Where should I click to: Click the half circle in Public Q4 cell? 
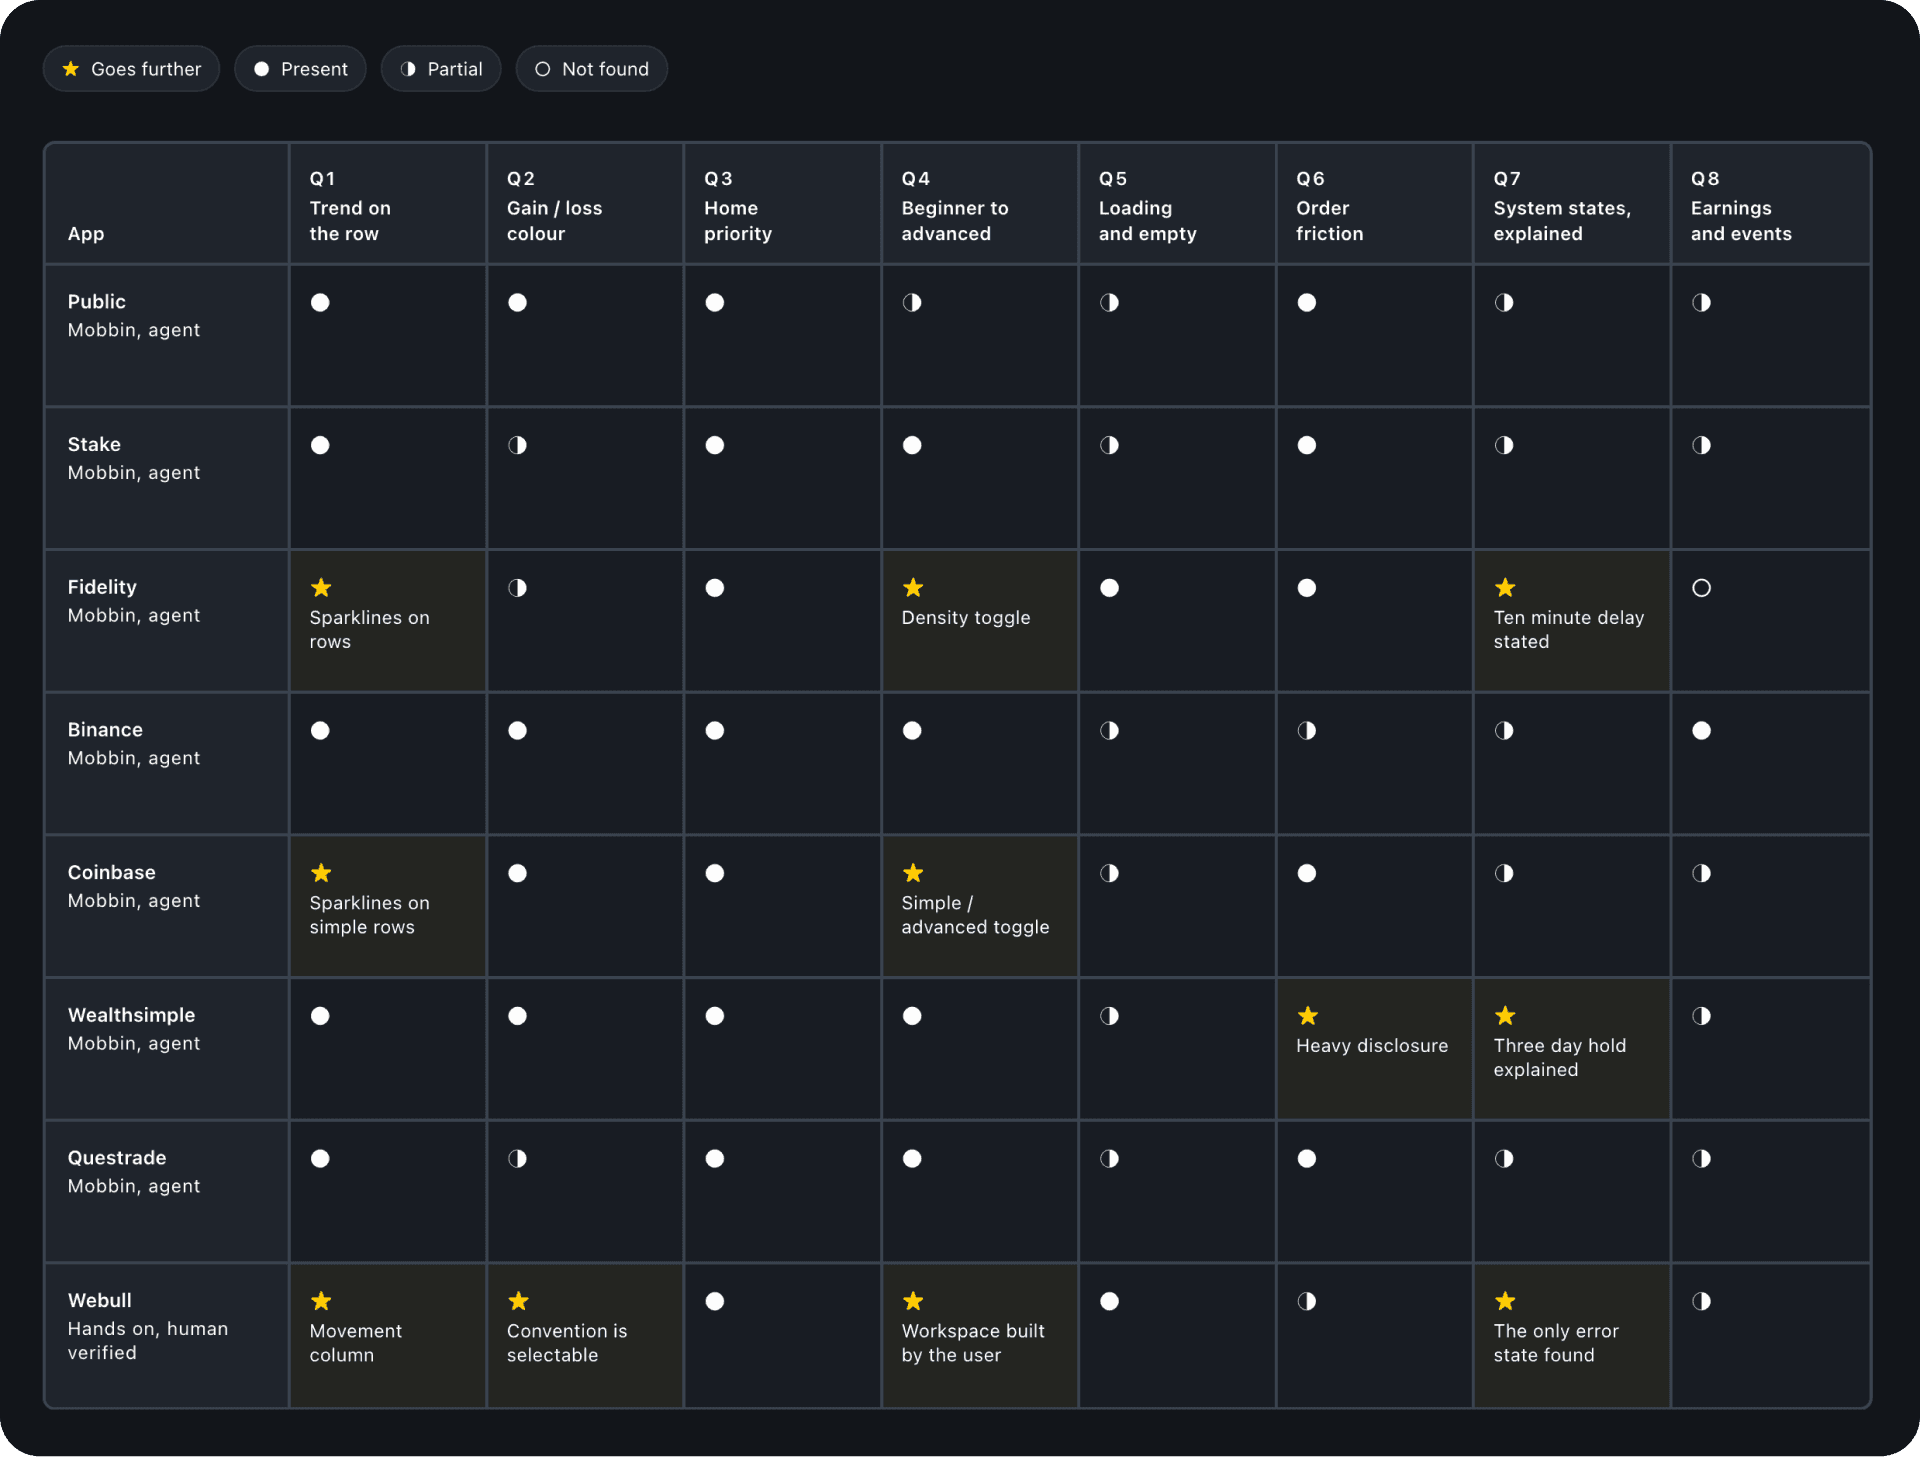(x=912, y=303)
